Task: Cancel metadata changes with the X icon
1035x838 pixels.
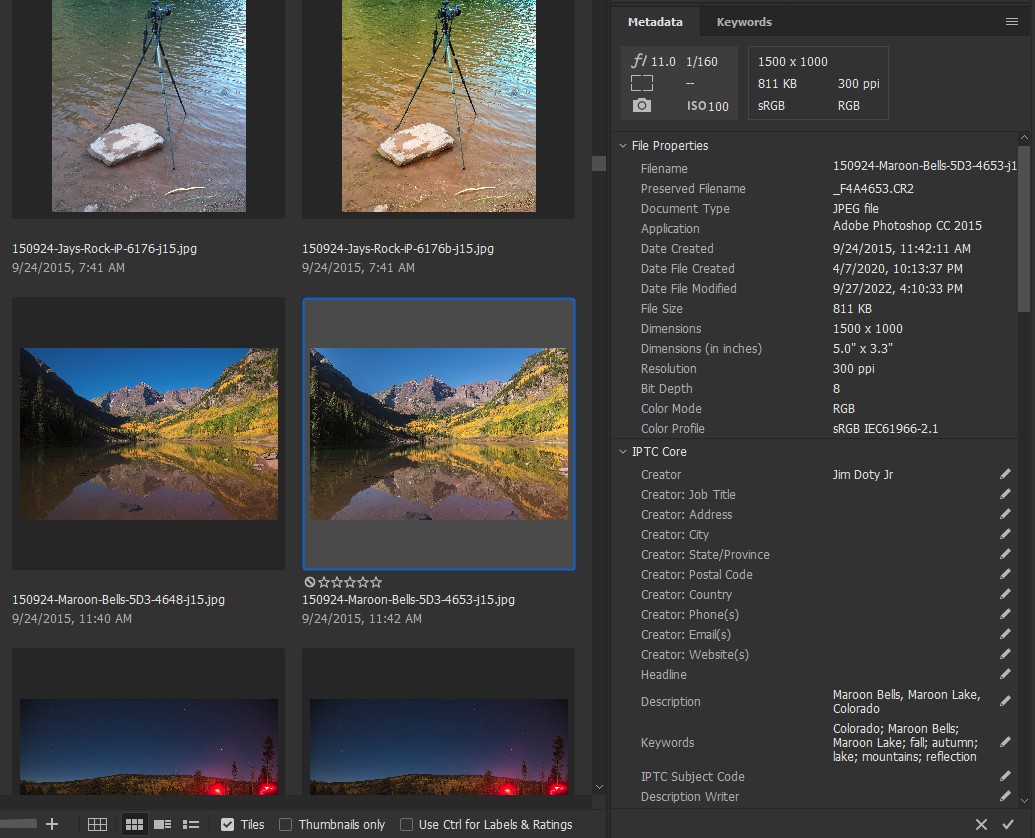Action: [x=981, y=824]
